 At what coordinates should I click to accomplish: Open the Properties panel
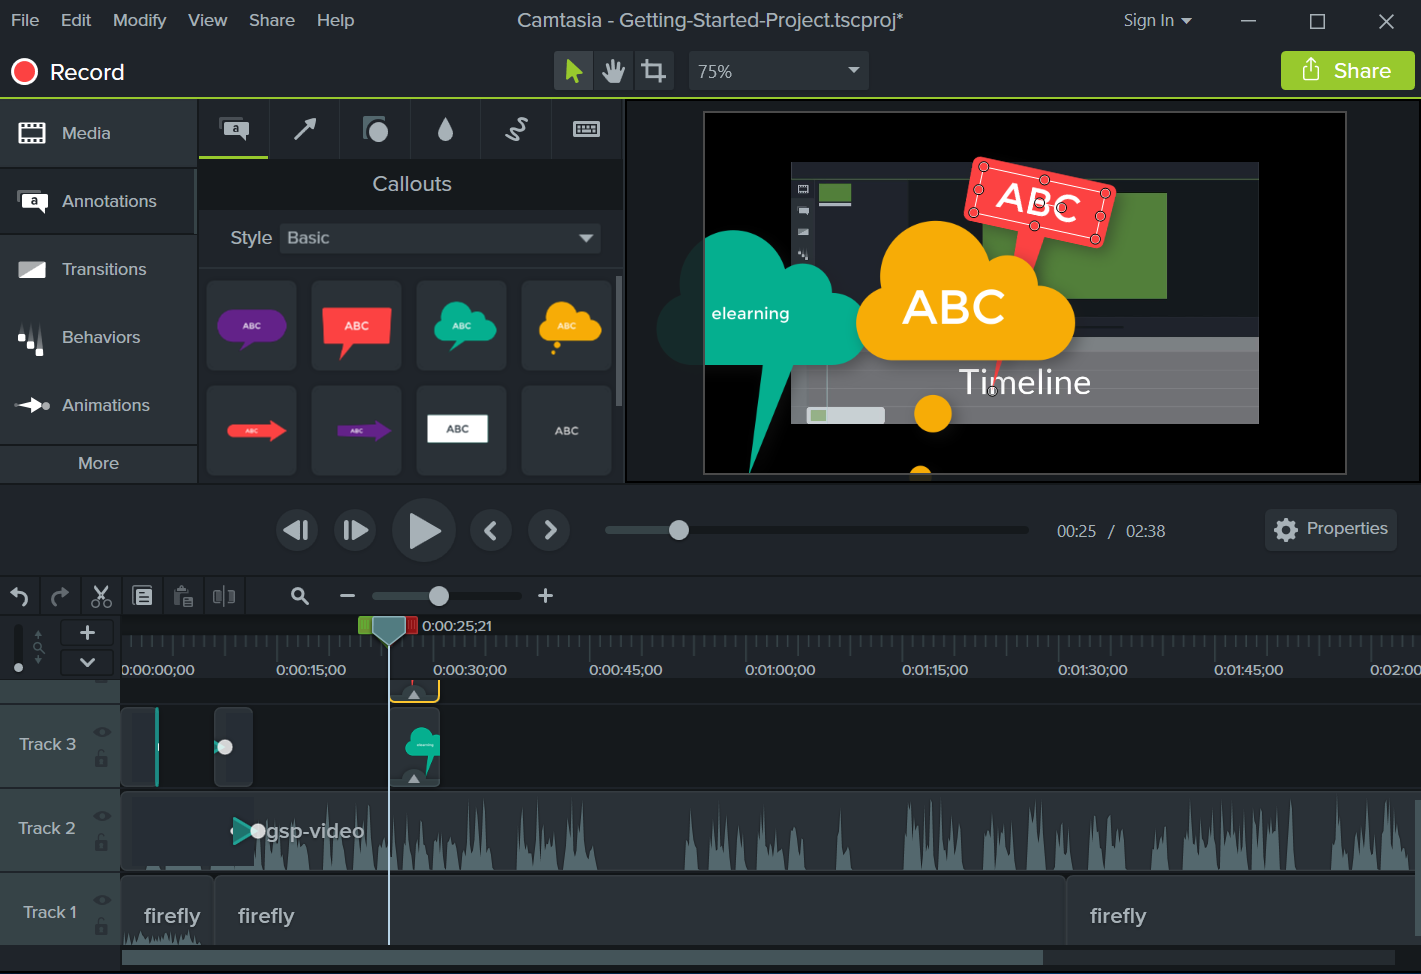click(1330, 529)
